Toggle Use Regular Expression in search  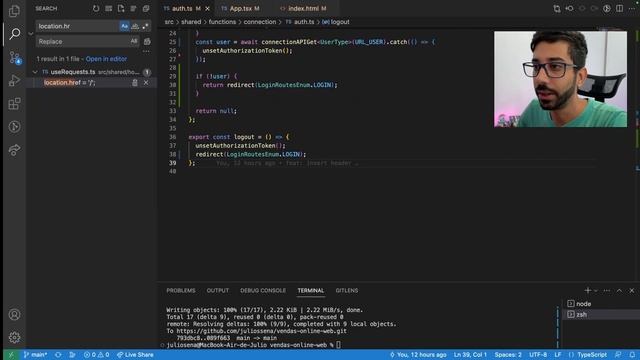(145, 26)
